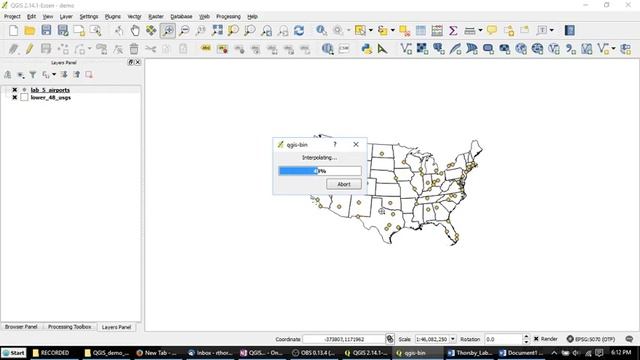
Task: Select the Zoom Out magnifier tool
Action: (184, 31)
